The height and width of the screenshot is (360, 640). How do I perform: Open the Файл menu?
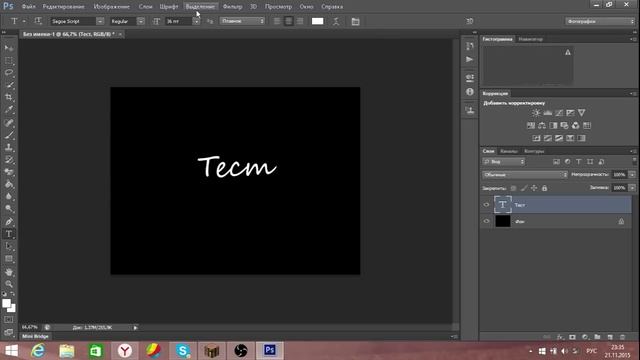[29, 7]
